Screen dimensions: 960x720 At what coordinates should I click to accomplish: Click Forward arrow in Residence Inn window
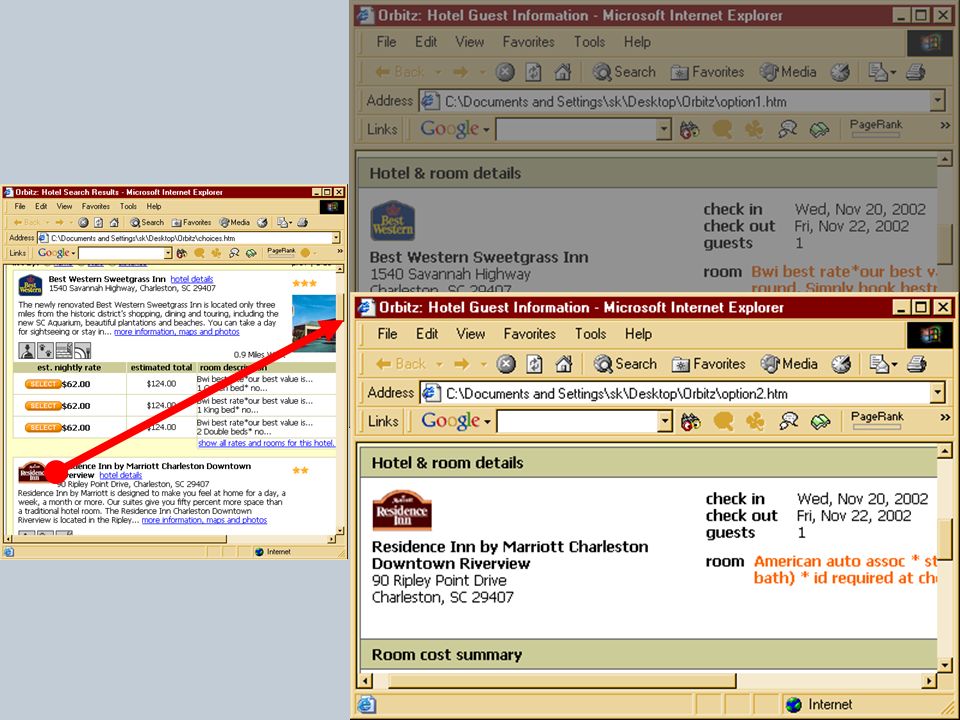[x=462, y=364]
